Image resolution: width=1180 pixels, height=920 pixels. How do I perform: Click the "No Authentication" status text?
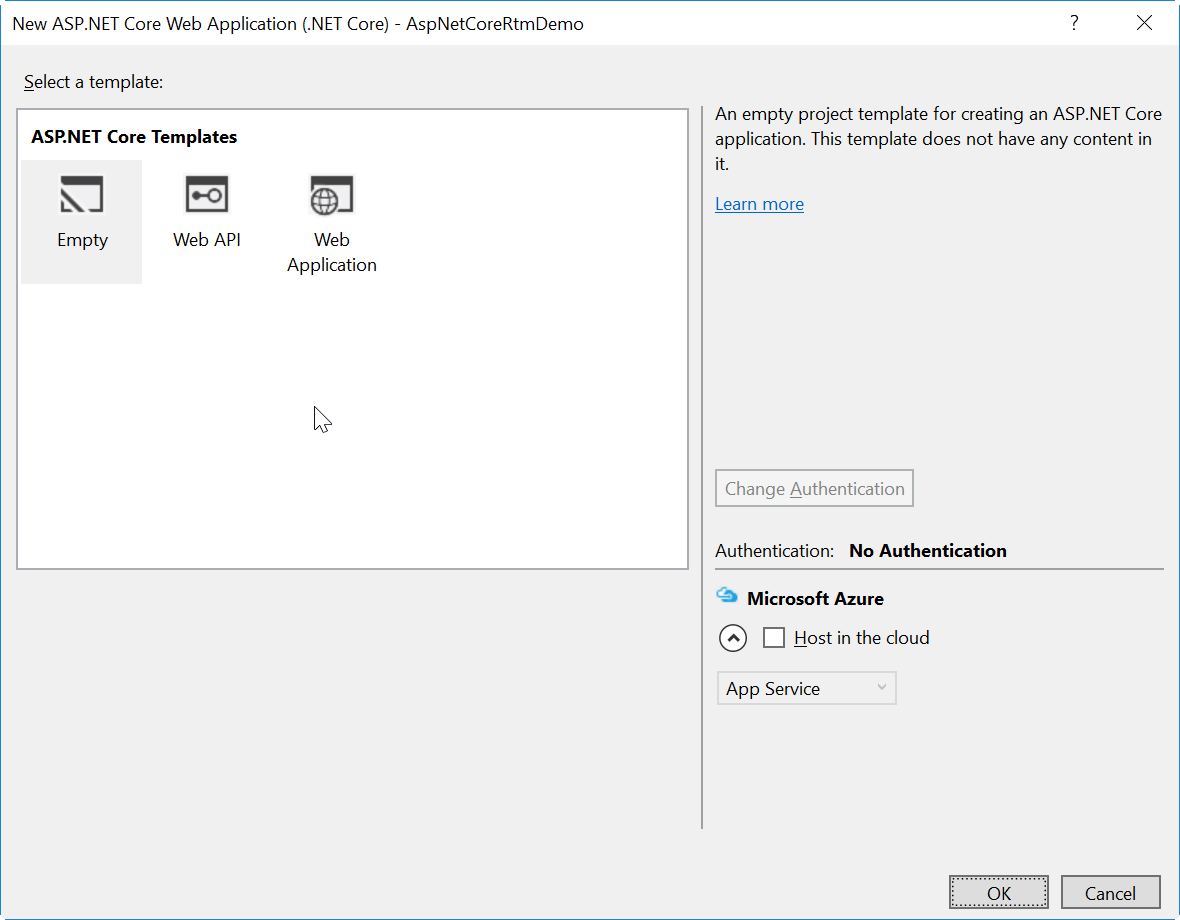coord(927,551)
